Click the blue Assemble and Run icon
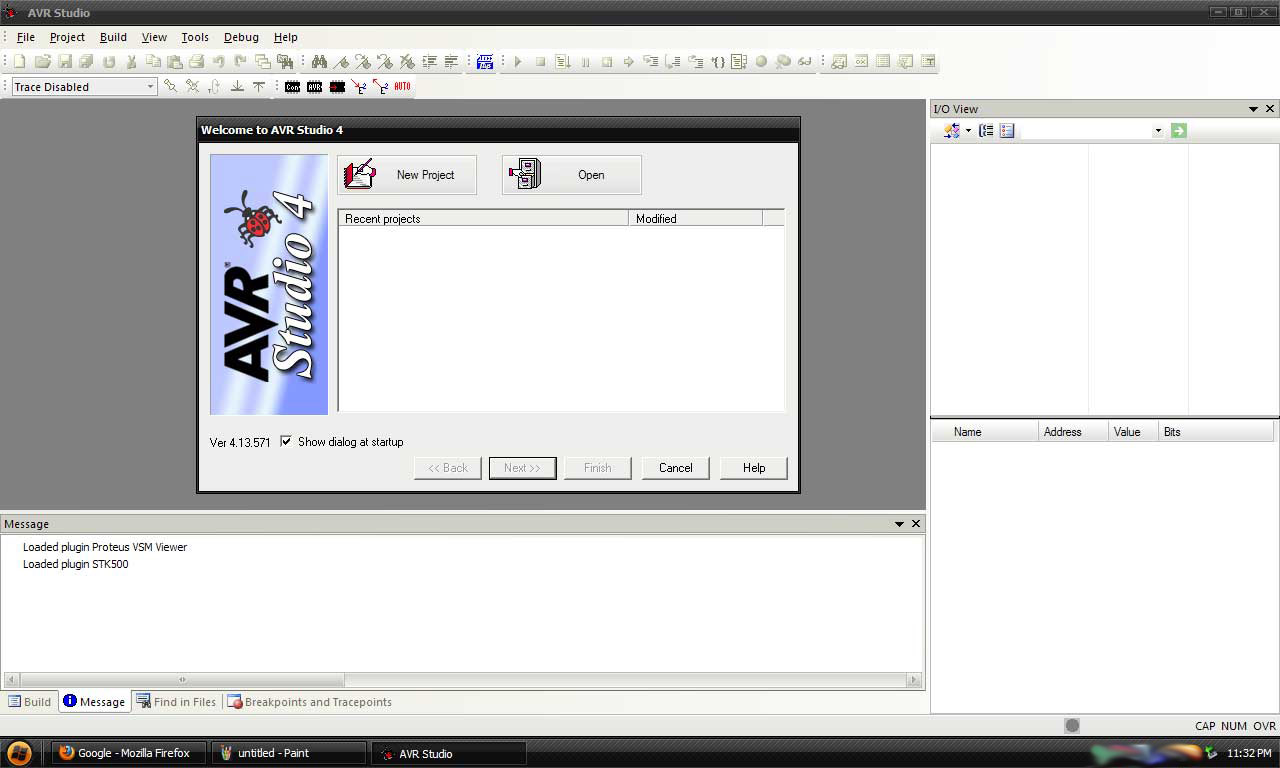1280x768 pixels. [x=485, y=62]
